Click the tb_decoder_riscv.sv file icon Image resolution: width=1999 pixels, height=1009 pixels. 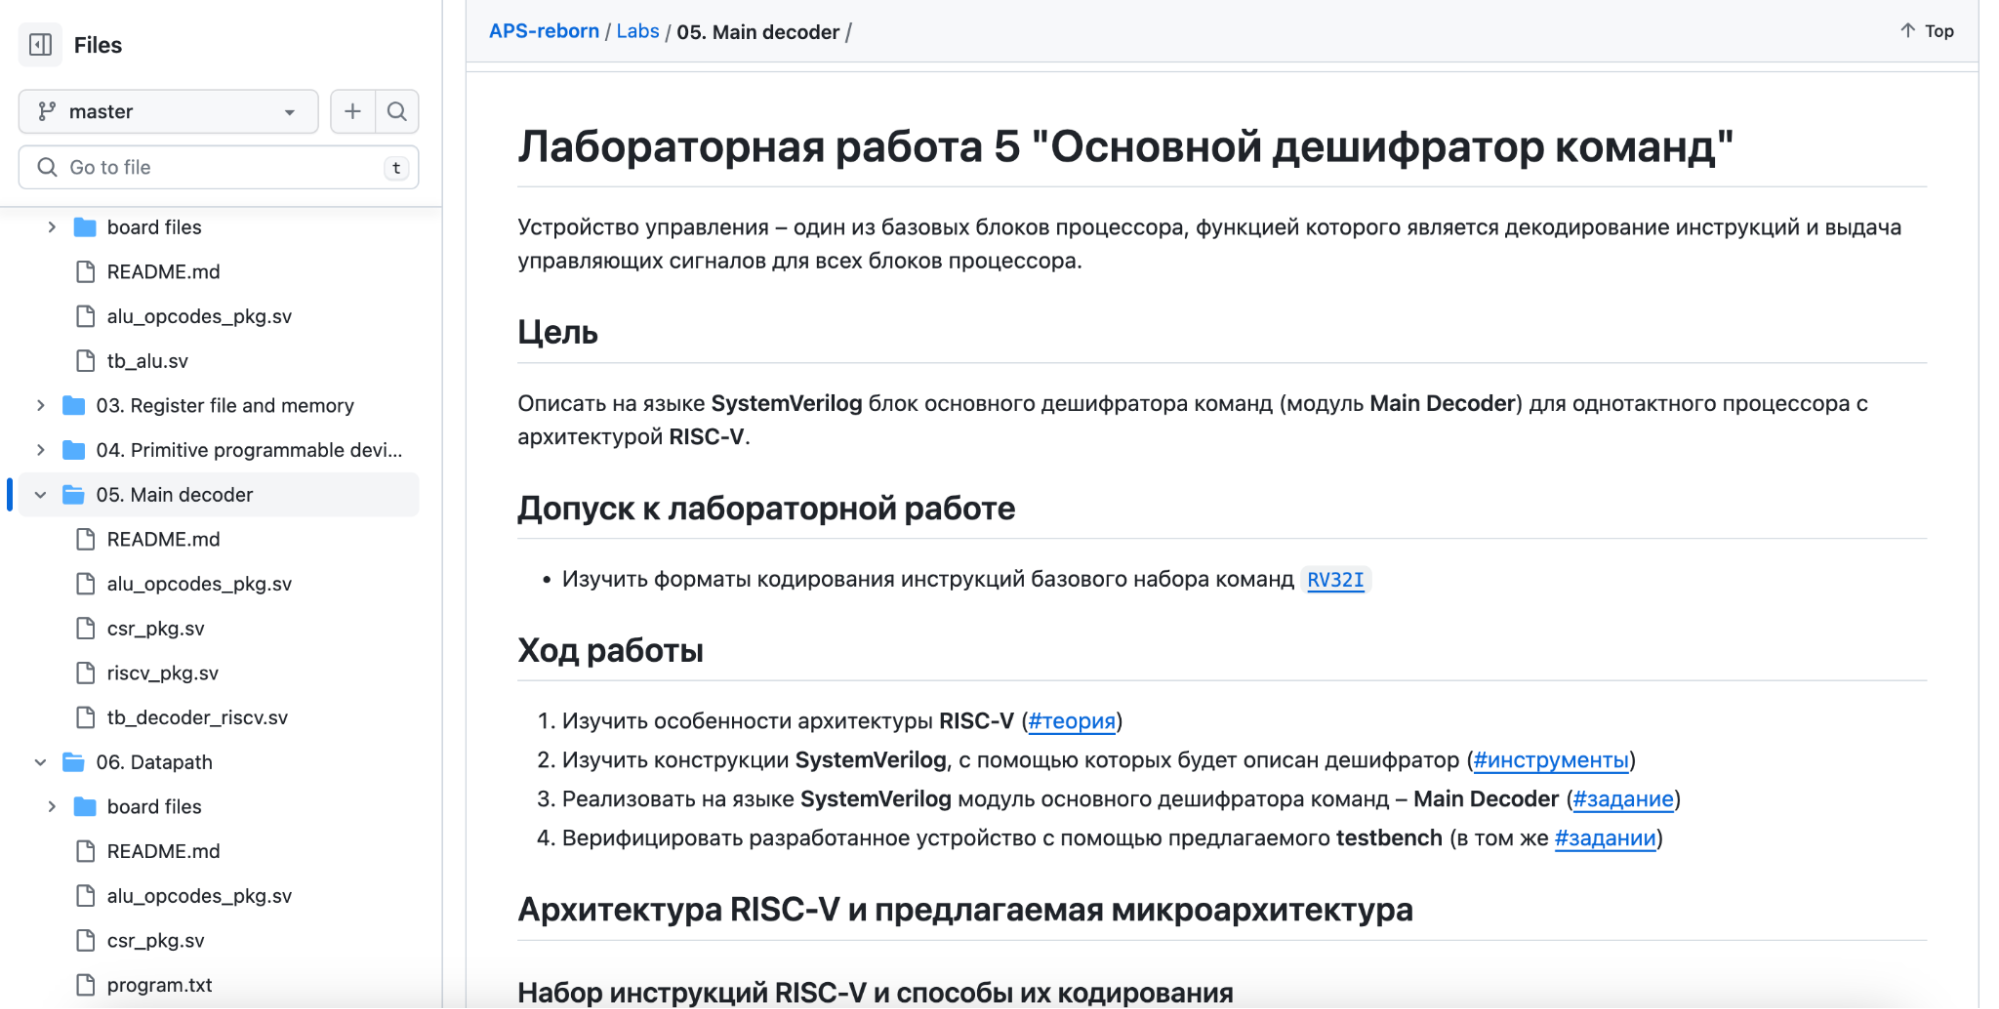click(84, 717)
